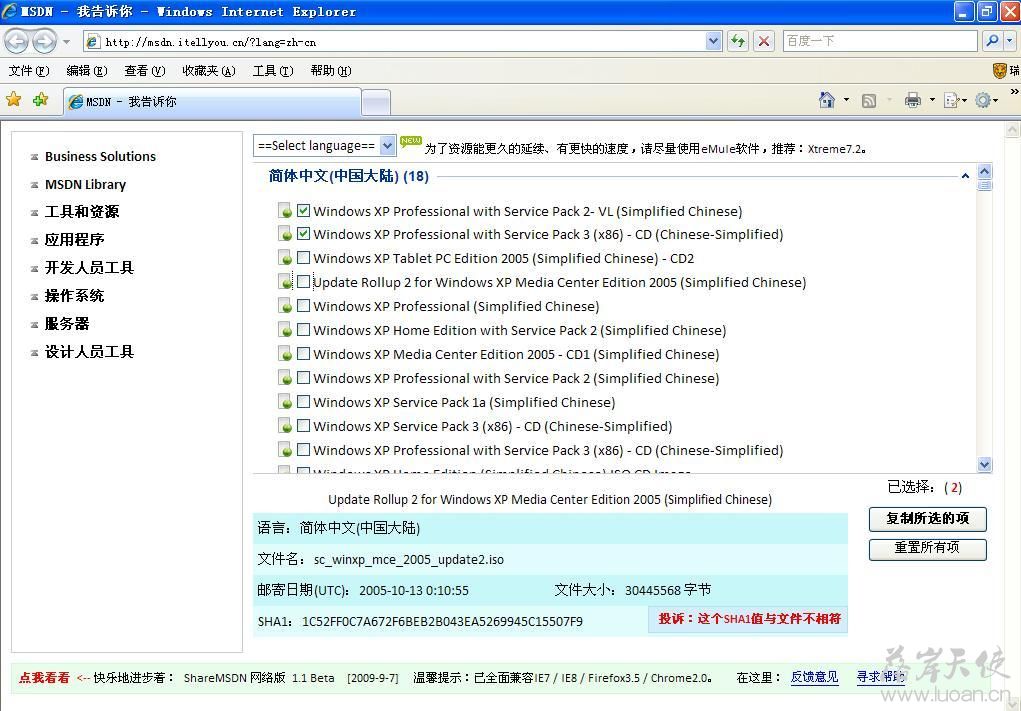The height and width of the screenshot is (711, 1021).
Task: Click the search magnifier icon
Action: tap(992, 41)
